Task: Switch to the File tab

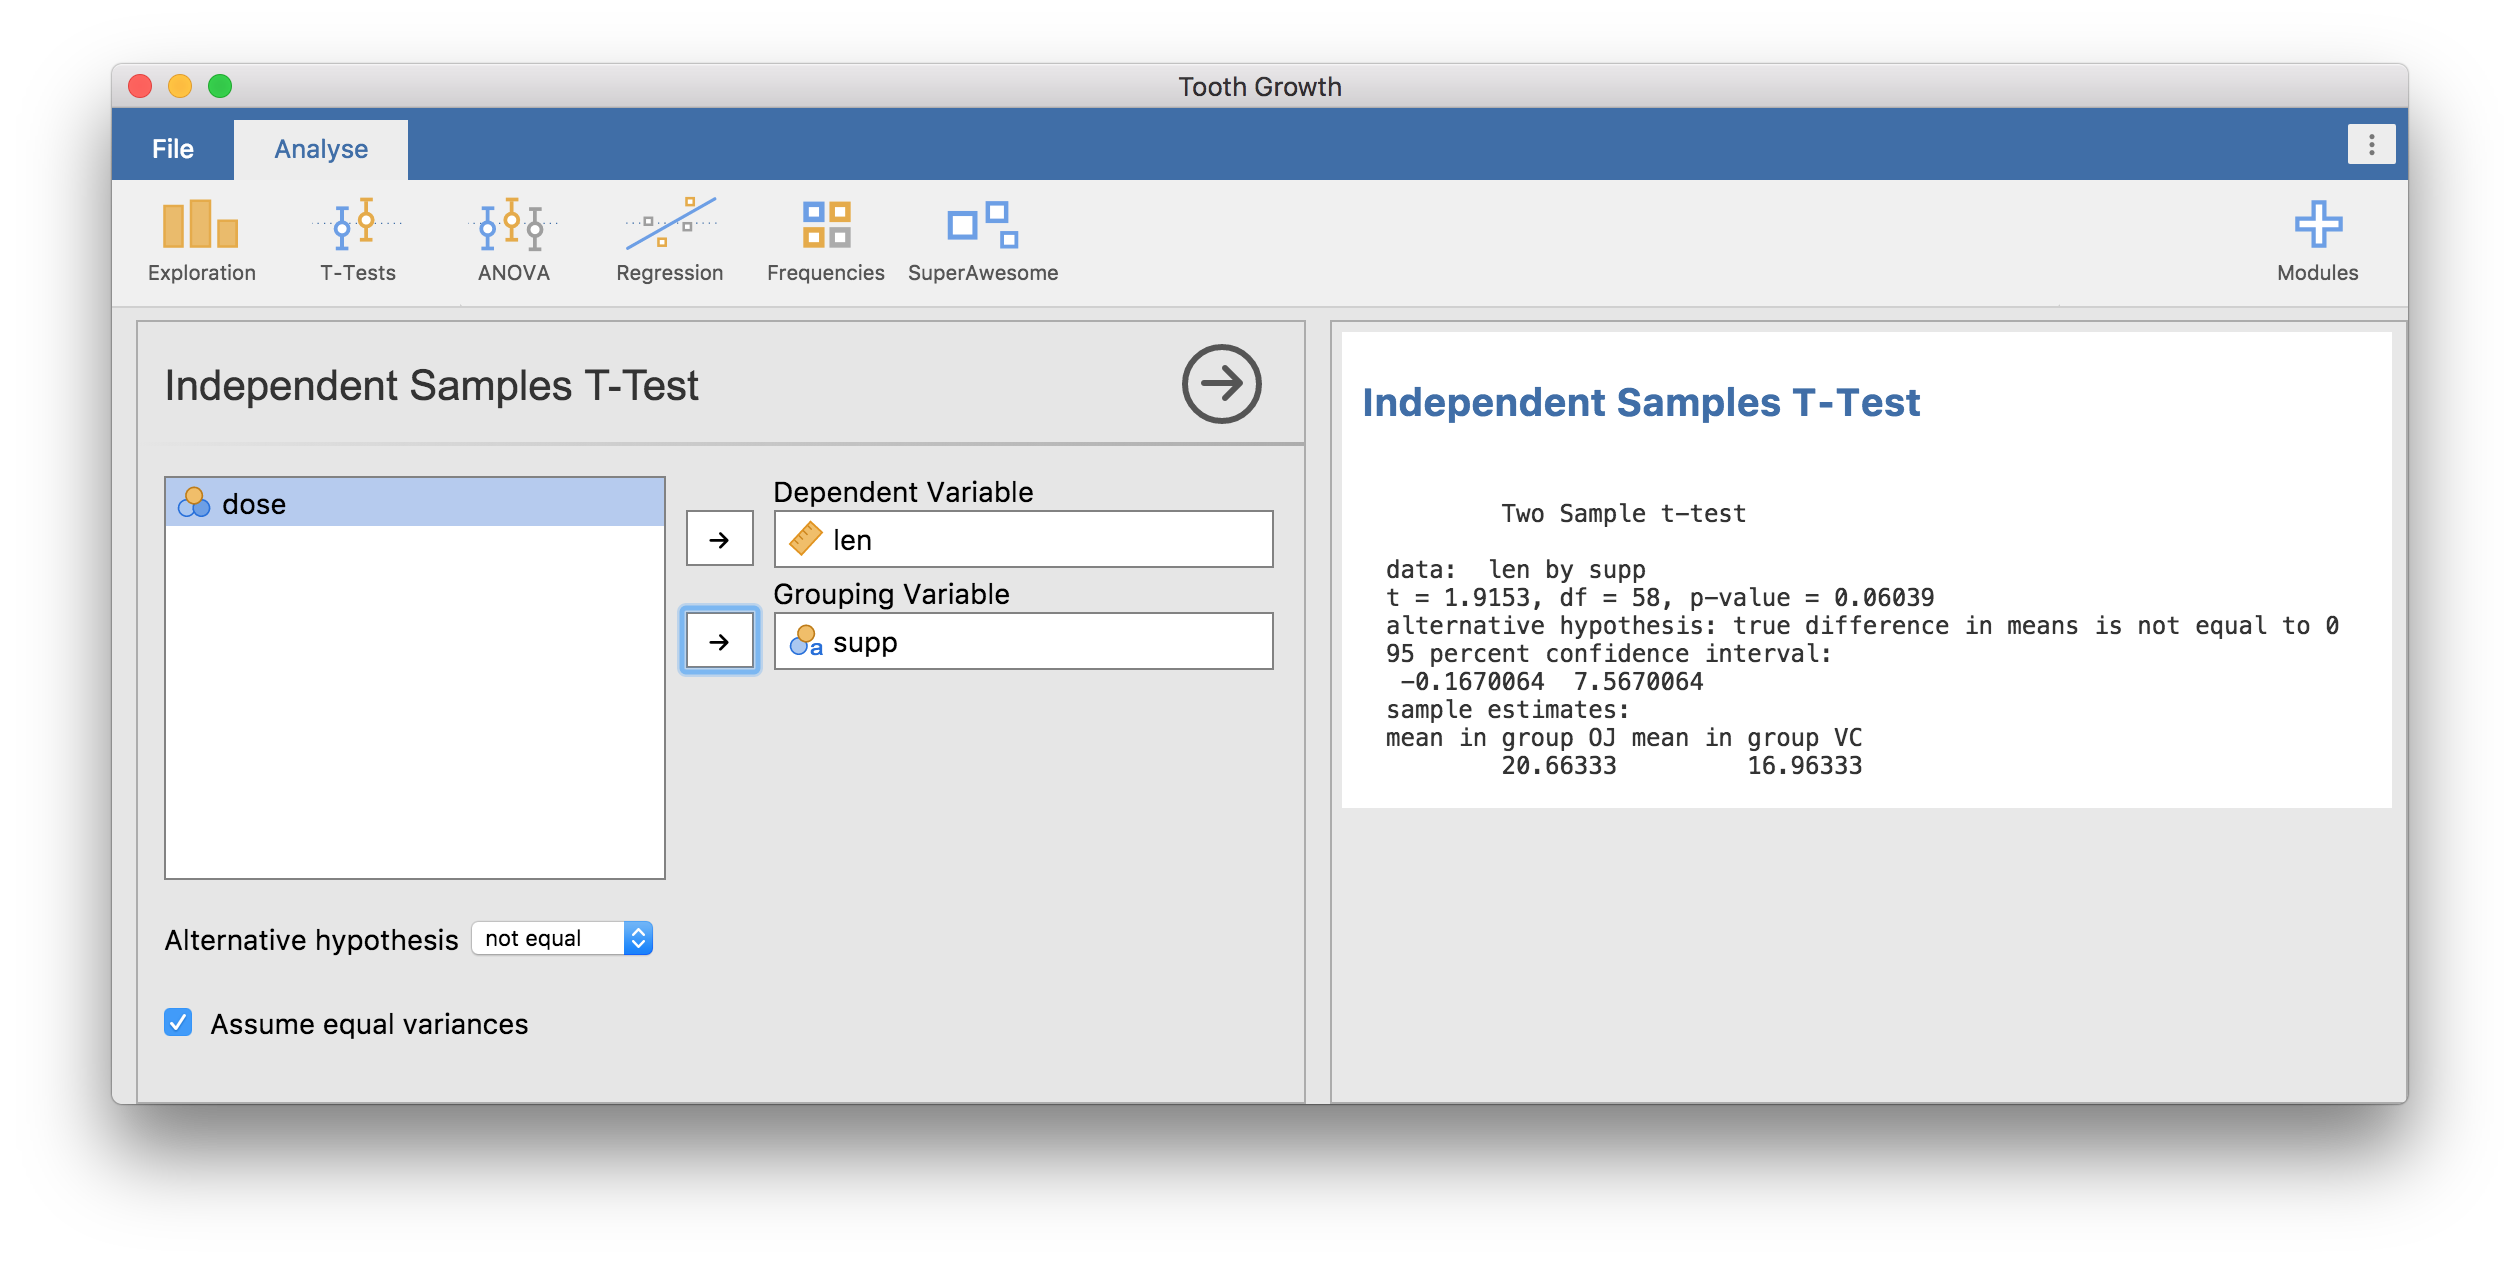Action: tap(173, 149)
